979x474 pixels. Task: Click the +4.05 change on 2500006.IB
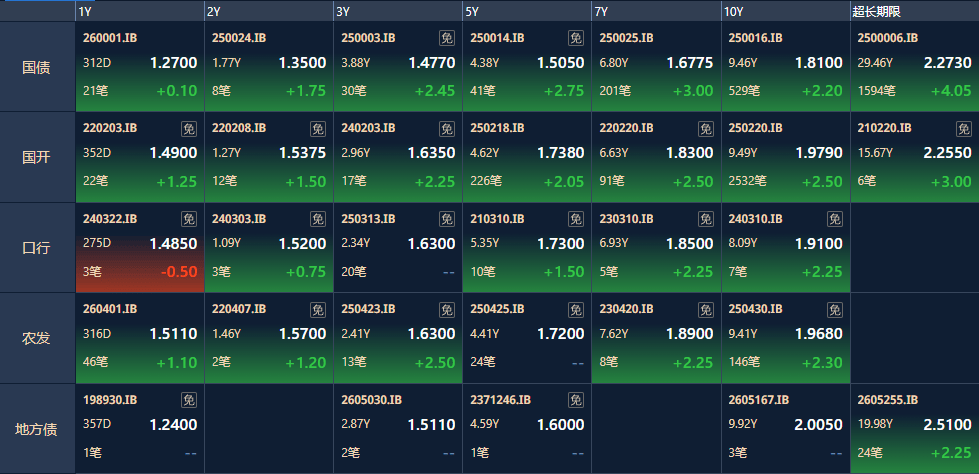pyautogui.click(x=948, y=91)
